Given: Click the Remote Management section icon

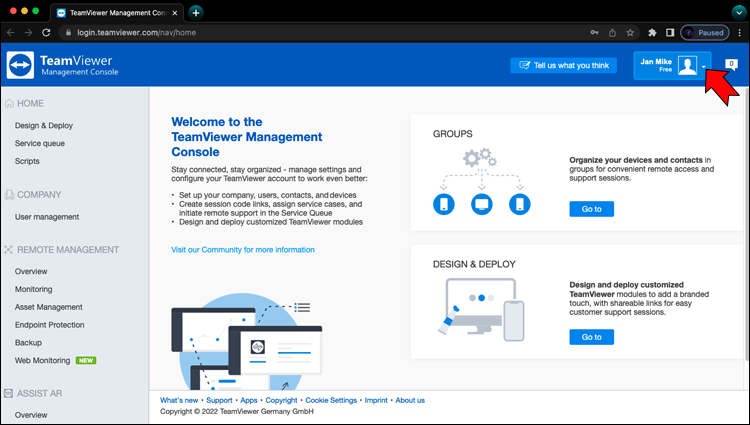Looking at the screenshot, I should [x=9, y=250].
